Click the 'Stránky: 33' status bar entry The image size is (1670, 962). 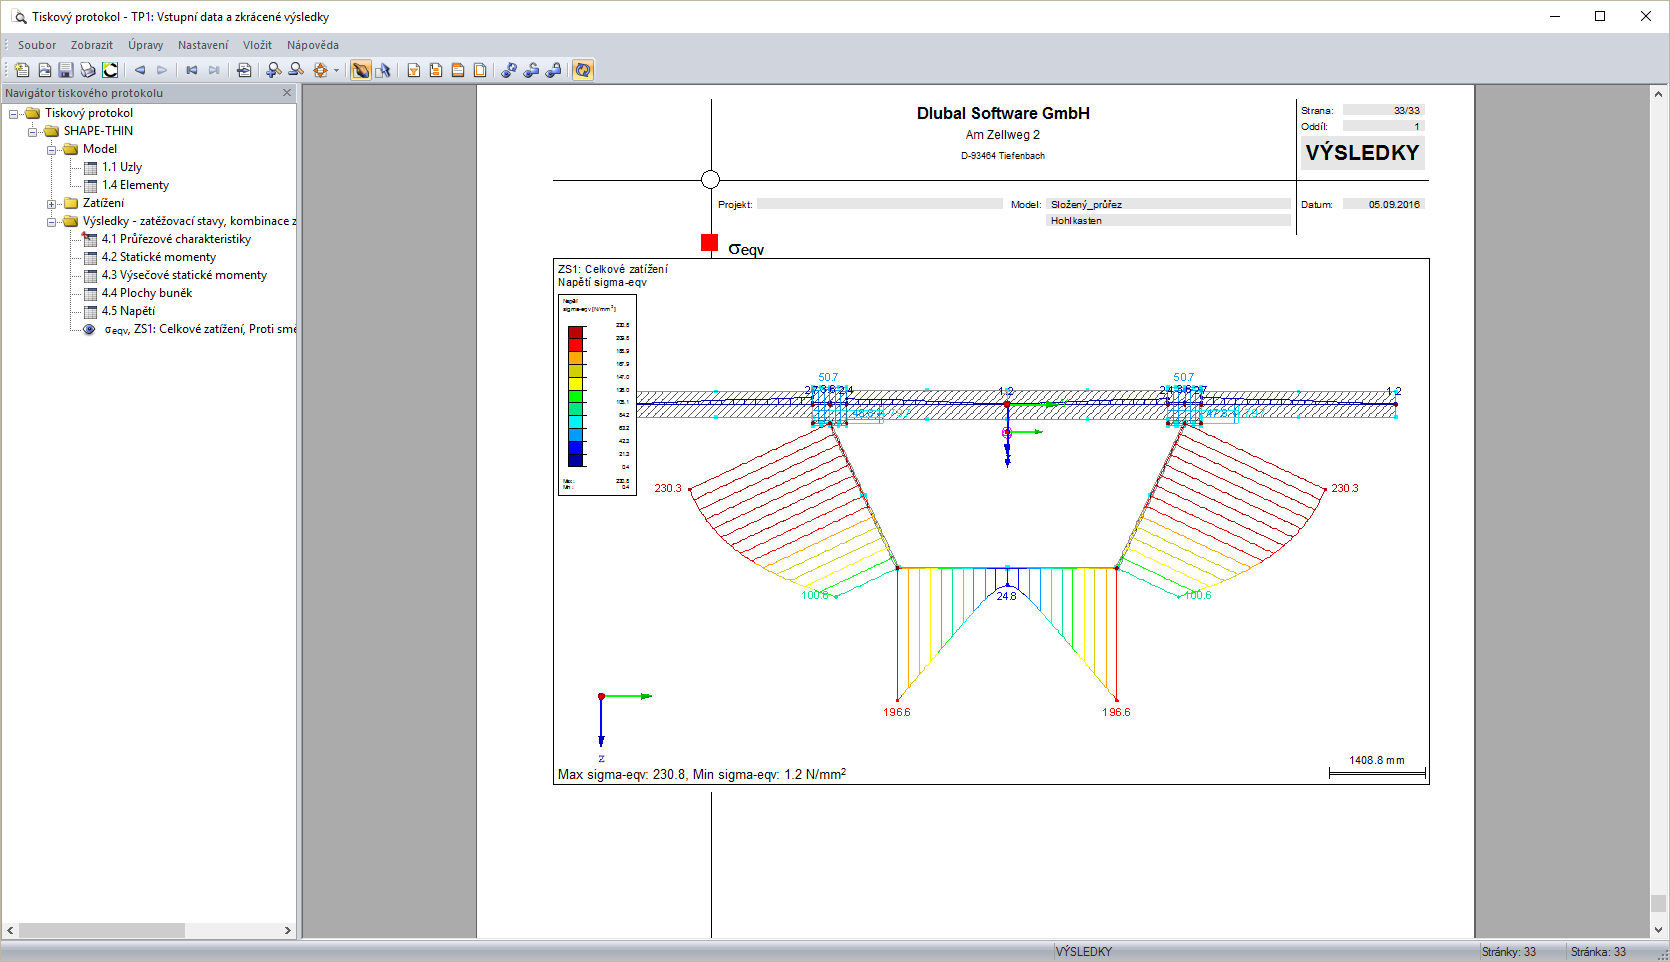pos(1509,952)
